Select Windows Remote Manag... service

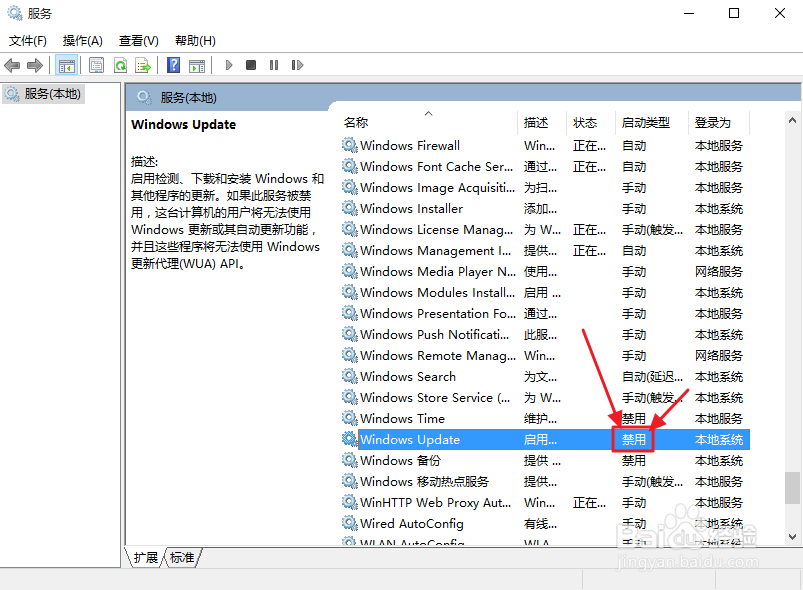click(x=545, y=355)
